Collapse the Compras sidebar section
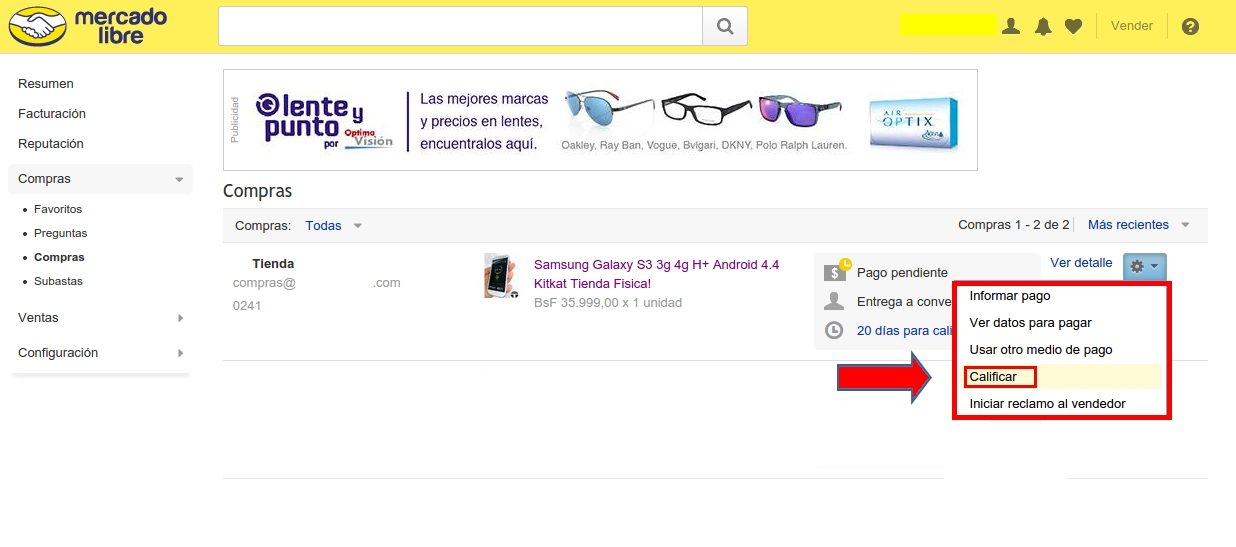 [x=100, y=179]
